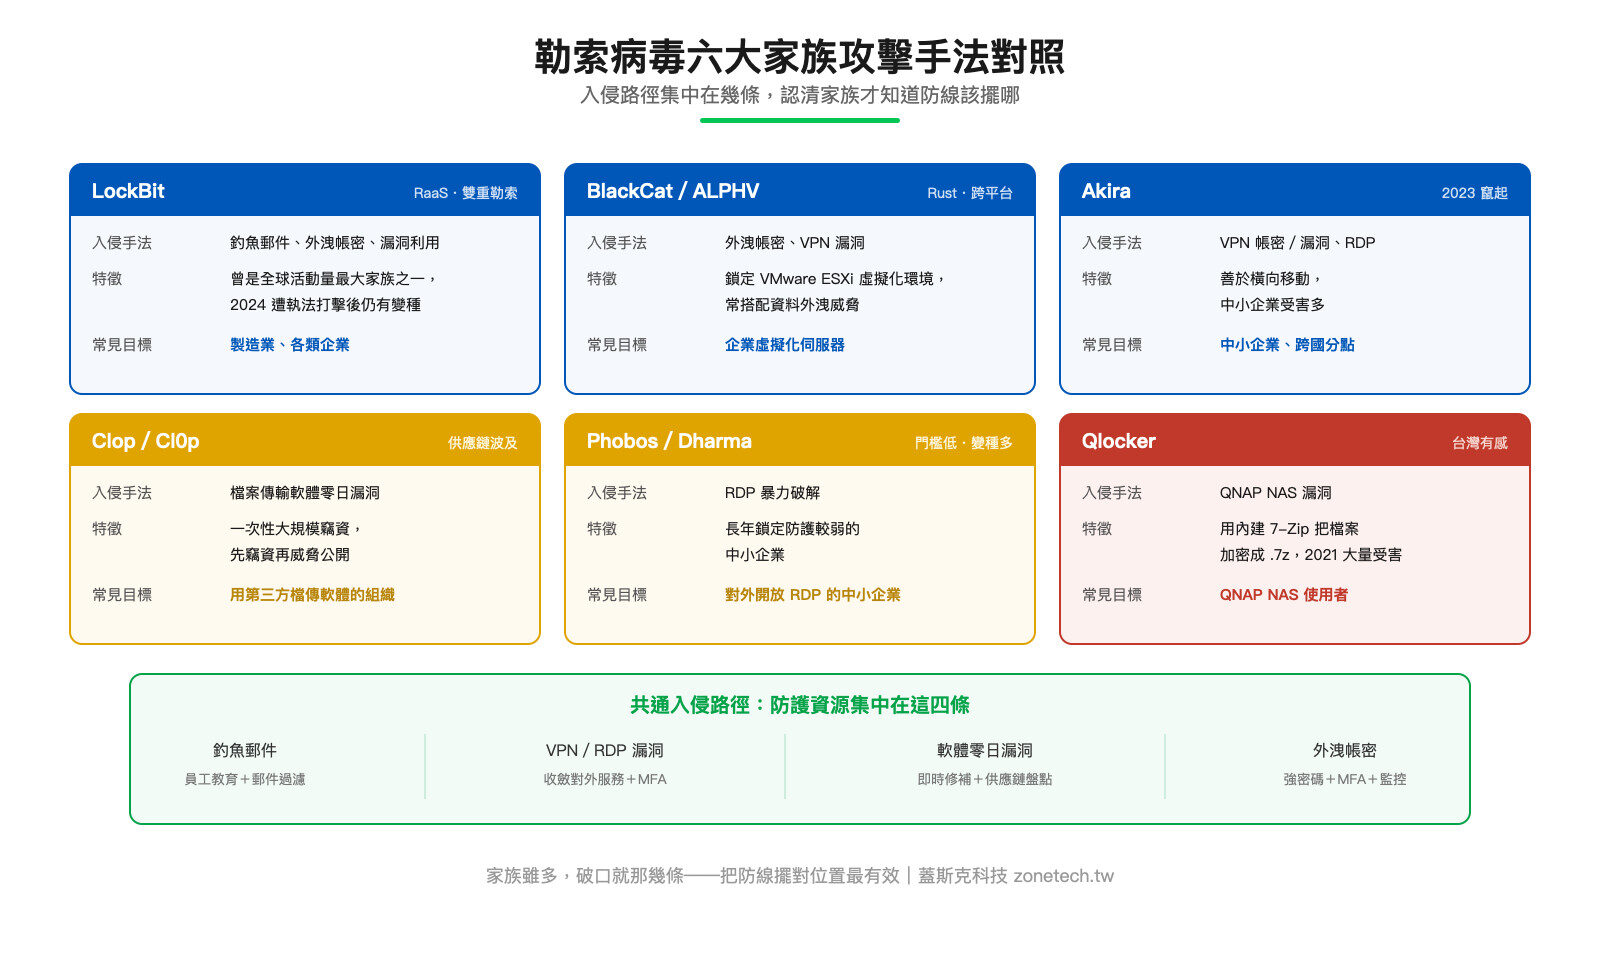Click 常見目標 label in Akira card
Viewport: 1600px width, 968px height.
coord(1112,345)
